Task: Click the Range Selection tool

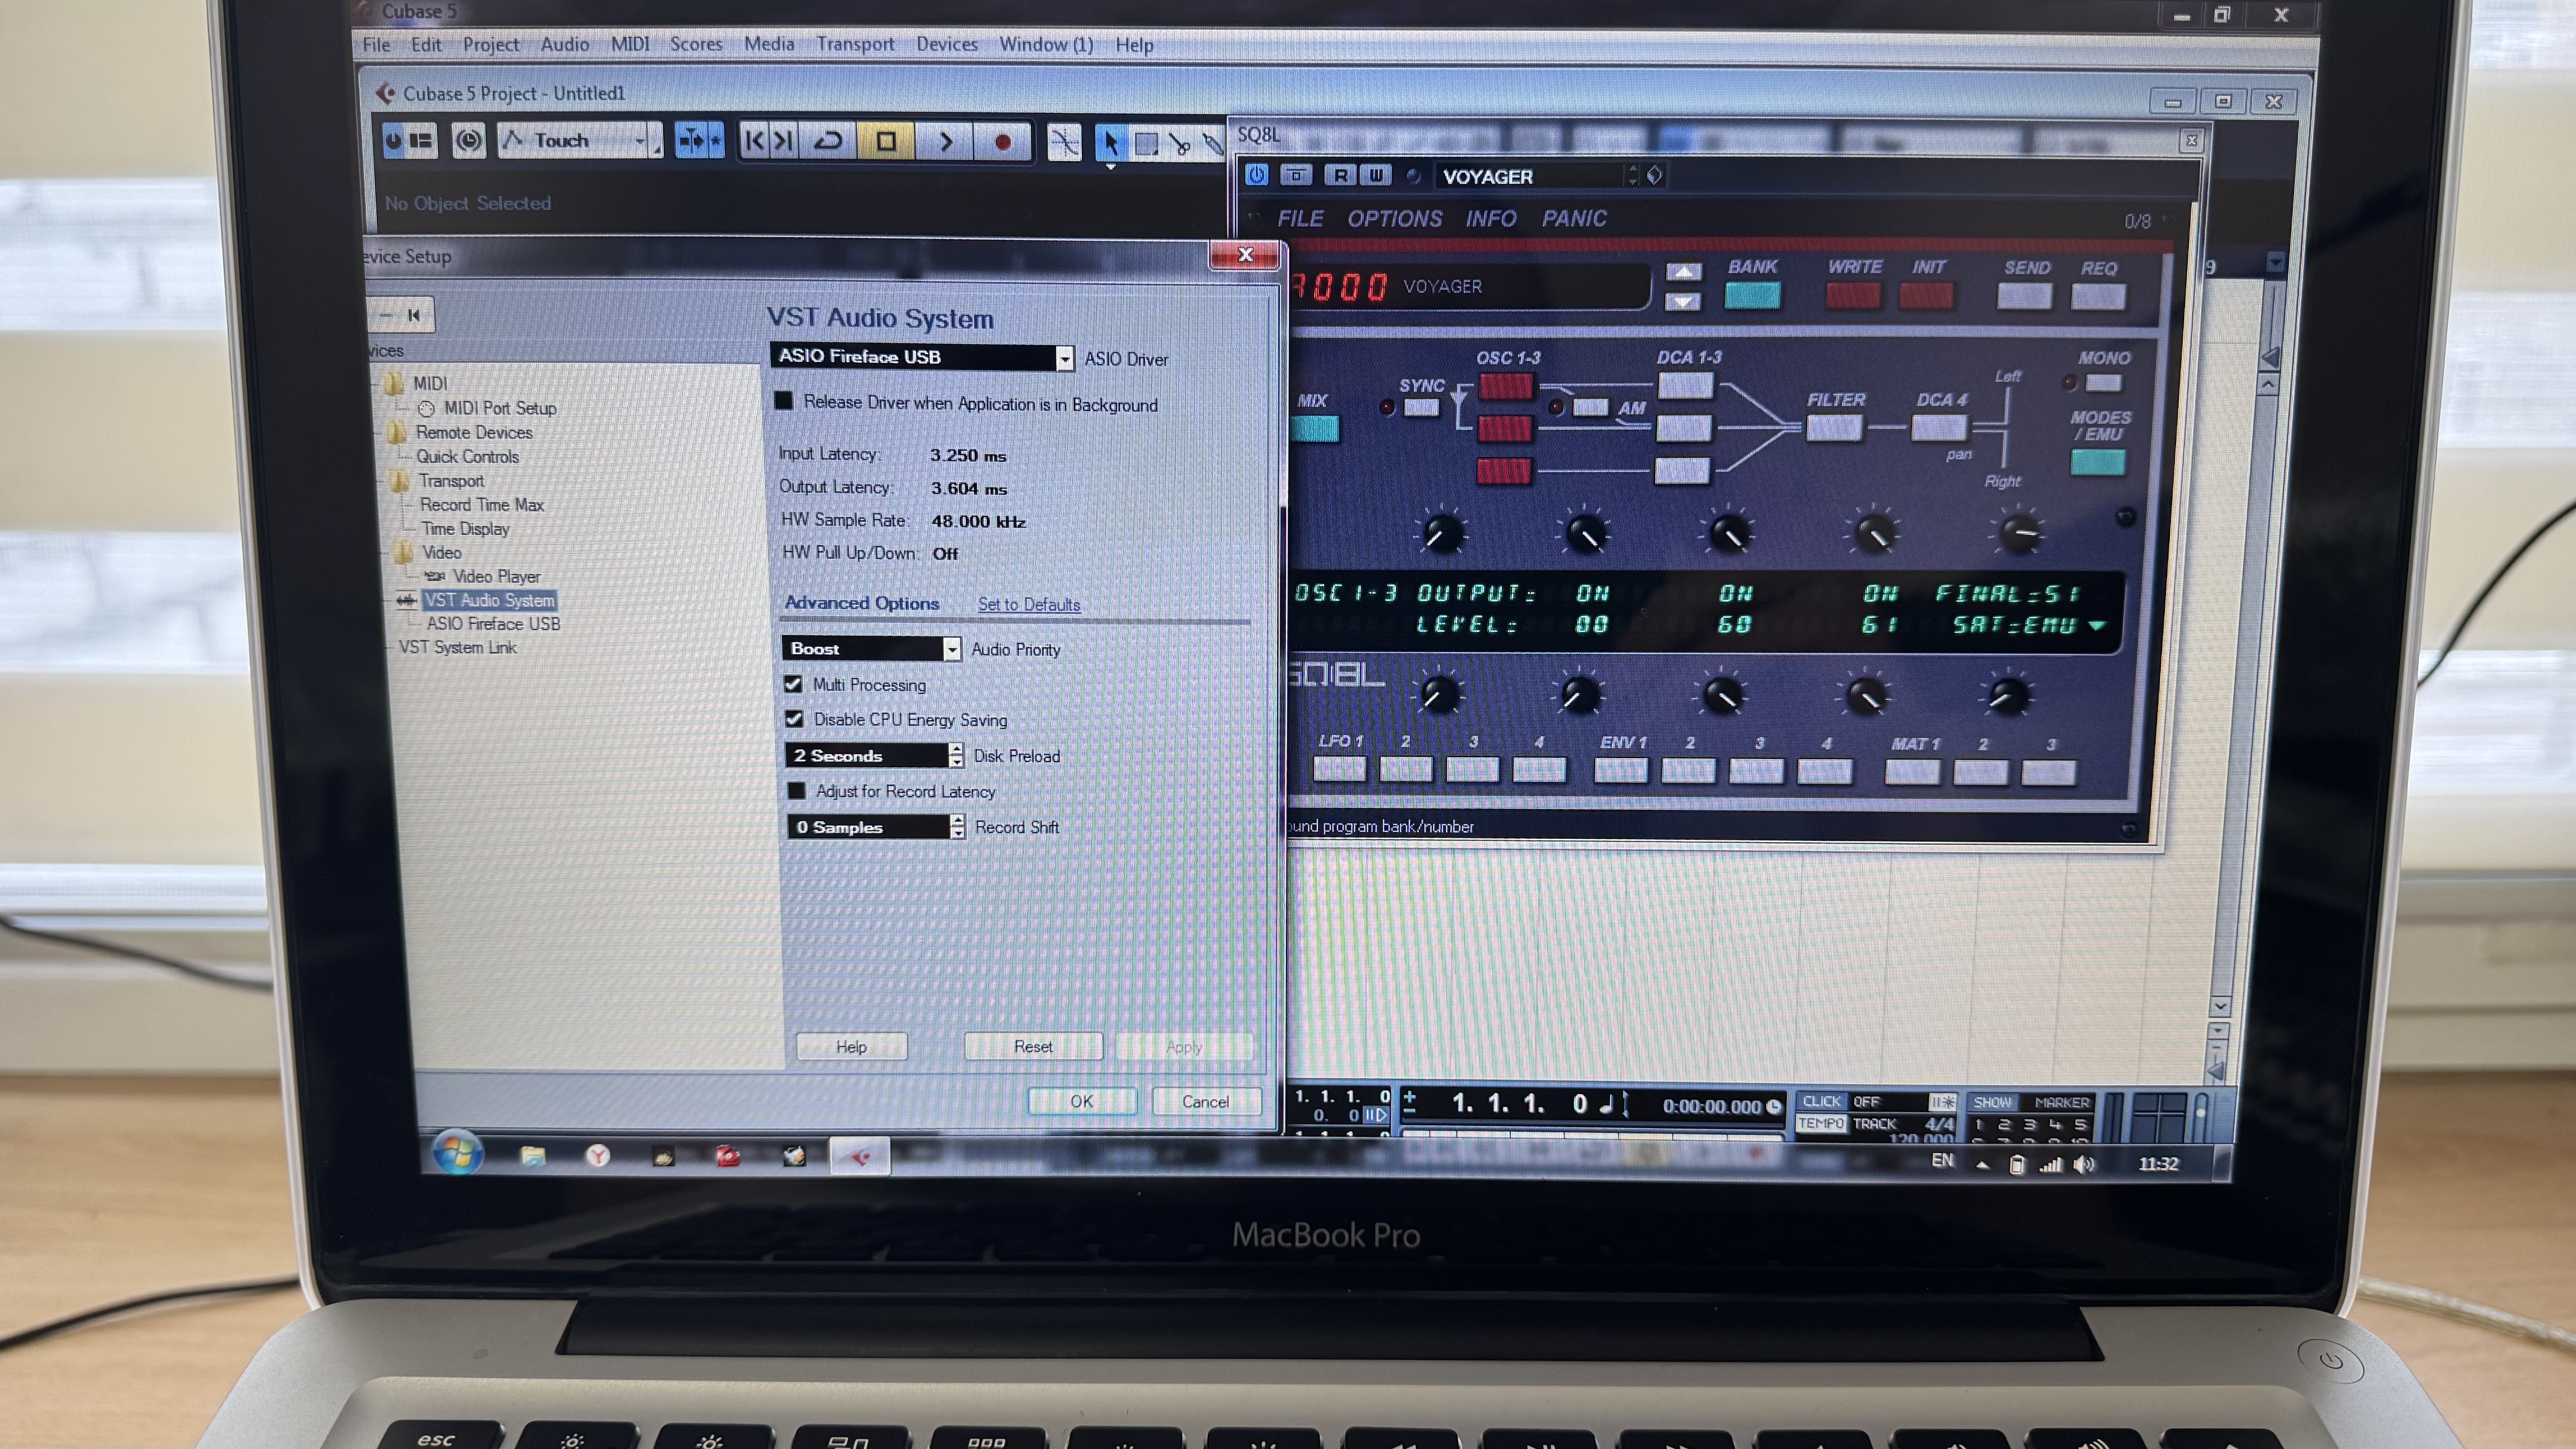Action: click(x=1146, y=144)
